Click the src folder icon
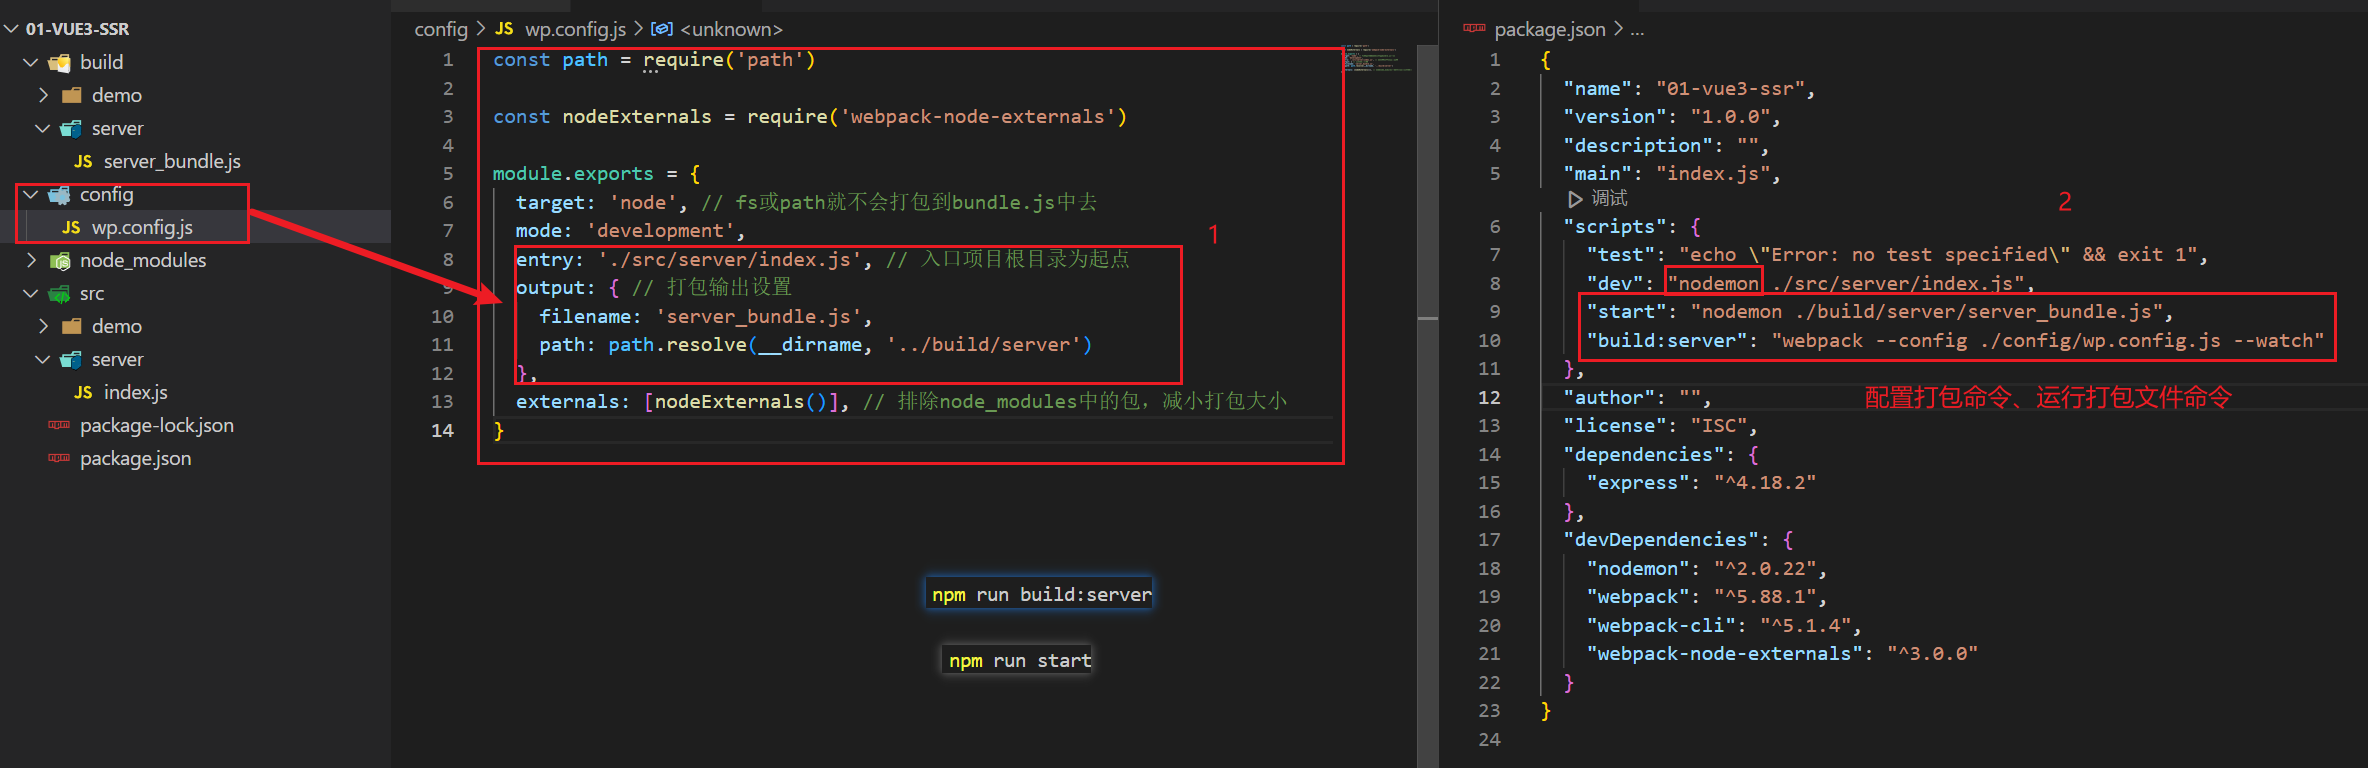The height and width of the screenshot is (768, 2368). click(x=60, y=294)
